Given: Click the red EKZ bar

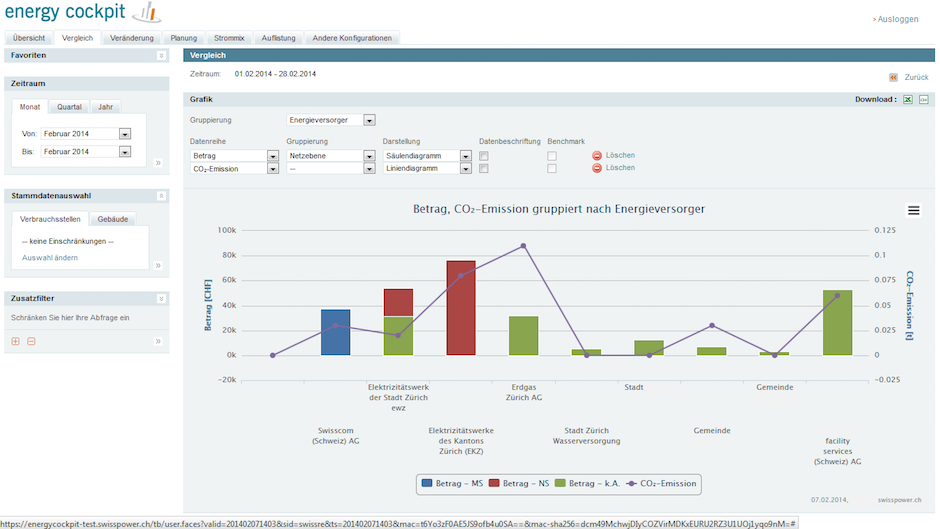Looking at the screenshot, I should 461,308.
